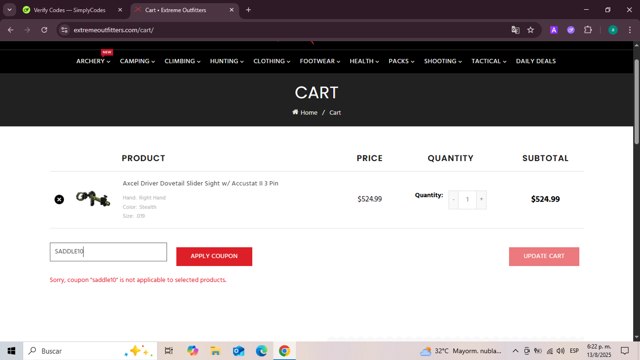Click Home breadcrumb link
Image resolution: width=640 pixels, height=360 pixels.
pyautogui.click(x=309, y=112)
